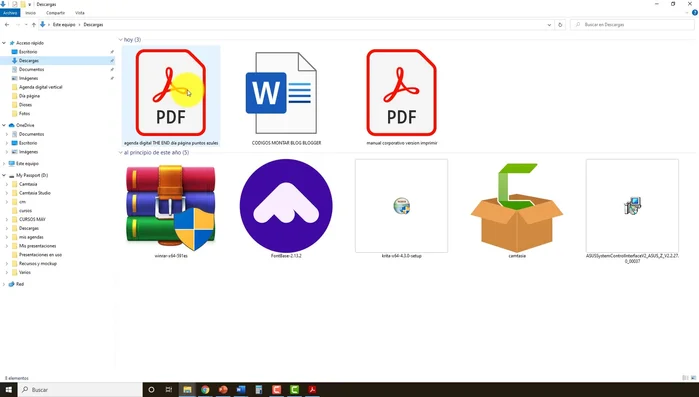Click the taskbar Buscar search box
The width and height of the screenshot is (699, 397).
point(80,389)
